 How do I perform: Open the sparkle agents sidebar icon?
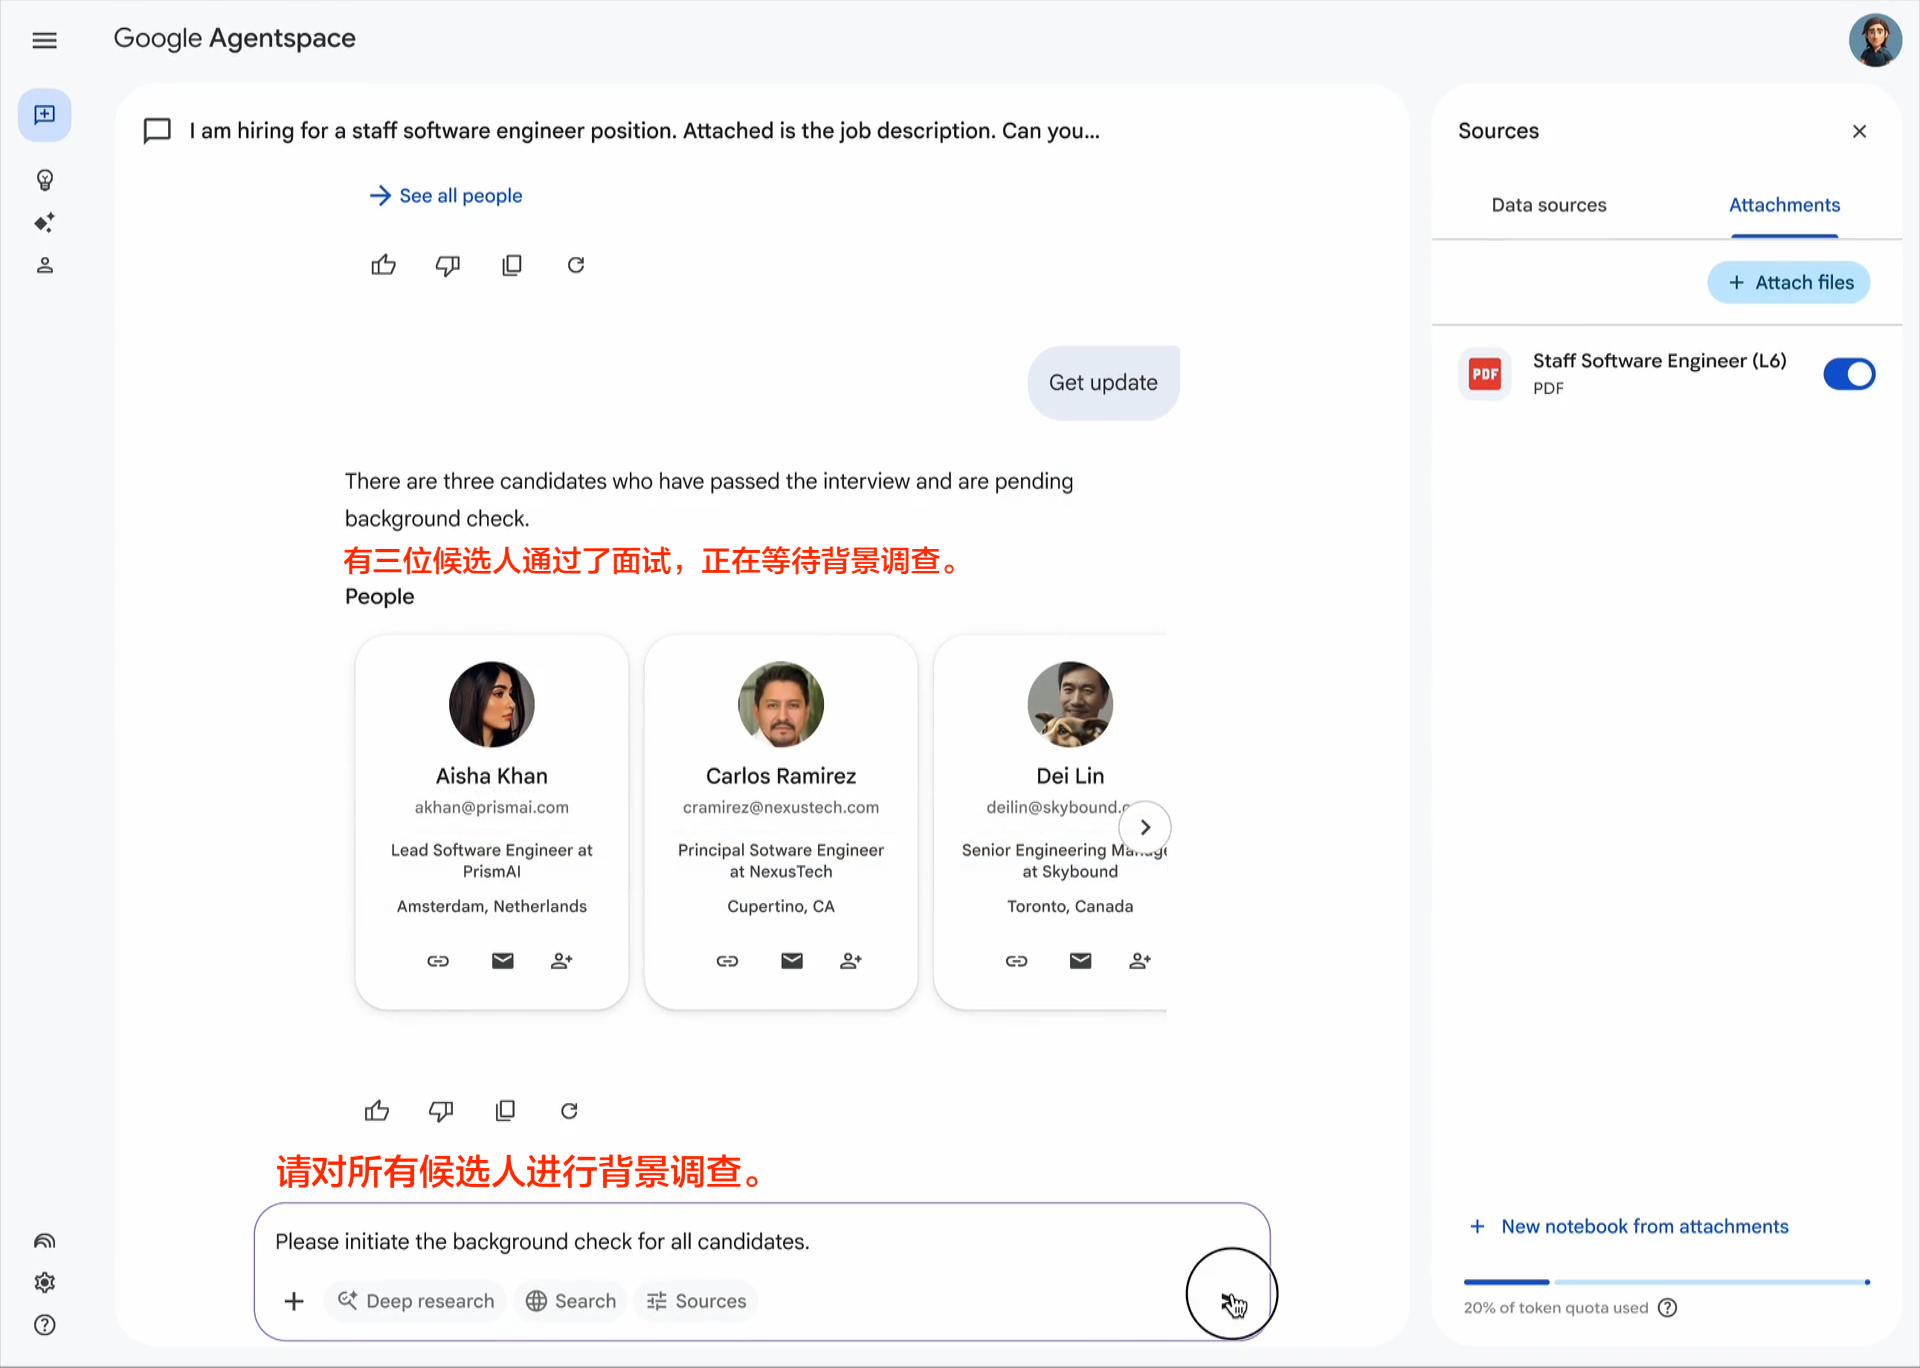(x=44, y=222)
